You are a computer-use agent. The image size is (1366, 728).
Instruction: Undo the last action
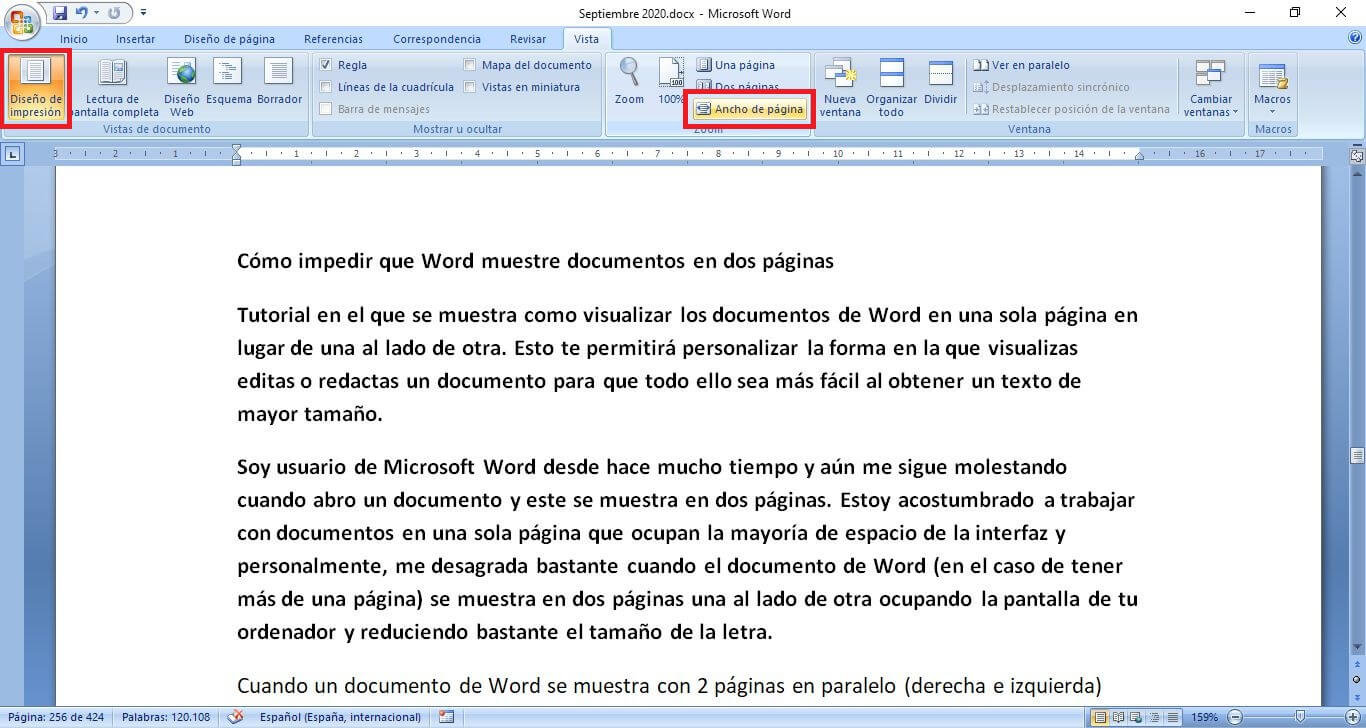click(x=82, y=13)
